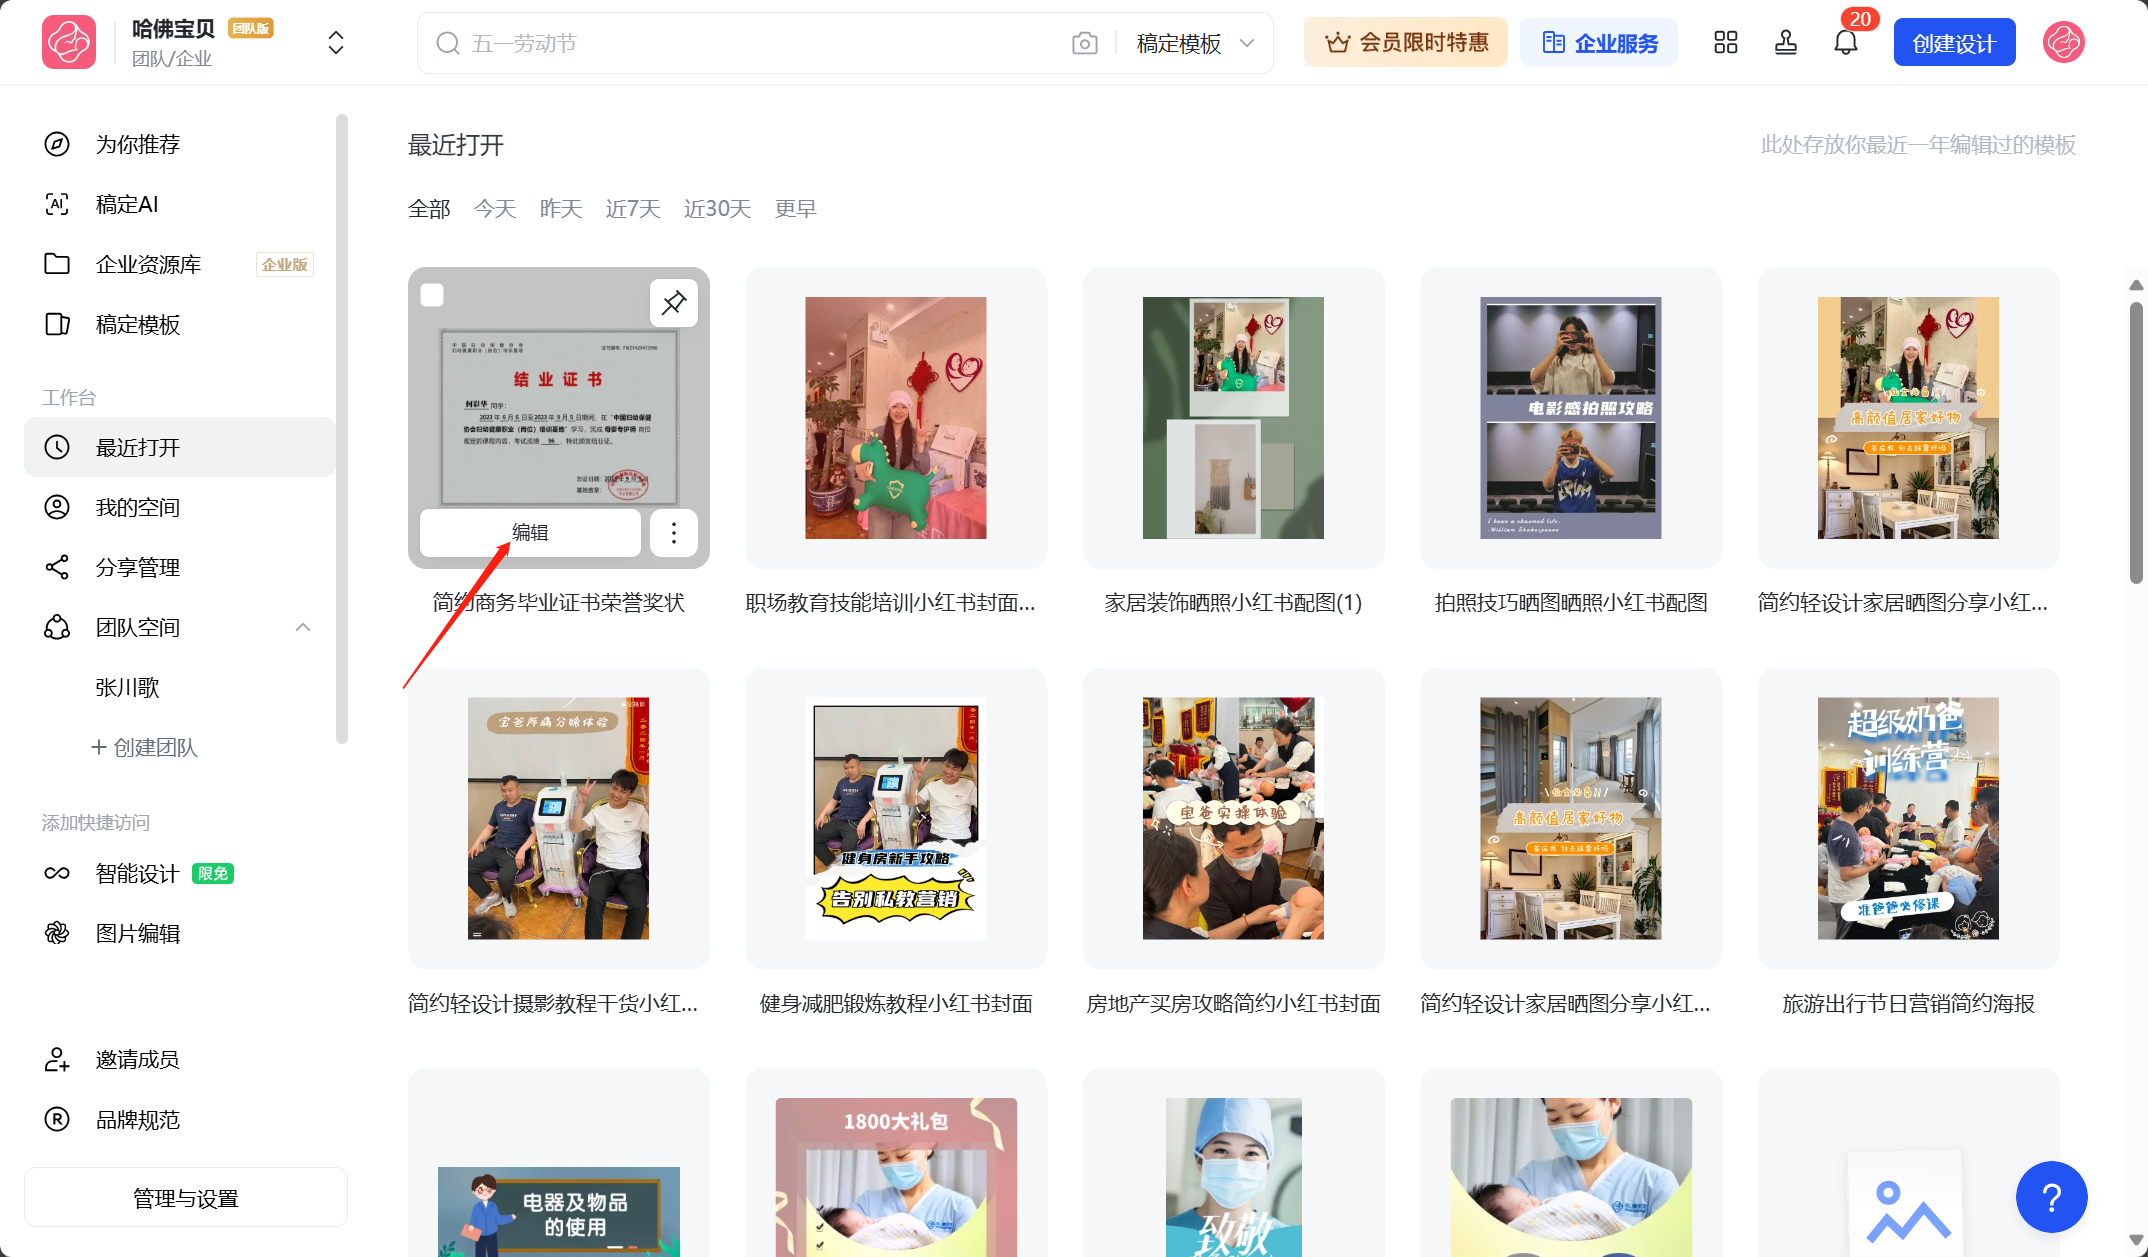Tick the checkbox on the 结业证书 card
The width and height of the screenshot is (2148, 1257).
(432, 295)
